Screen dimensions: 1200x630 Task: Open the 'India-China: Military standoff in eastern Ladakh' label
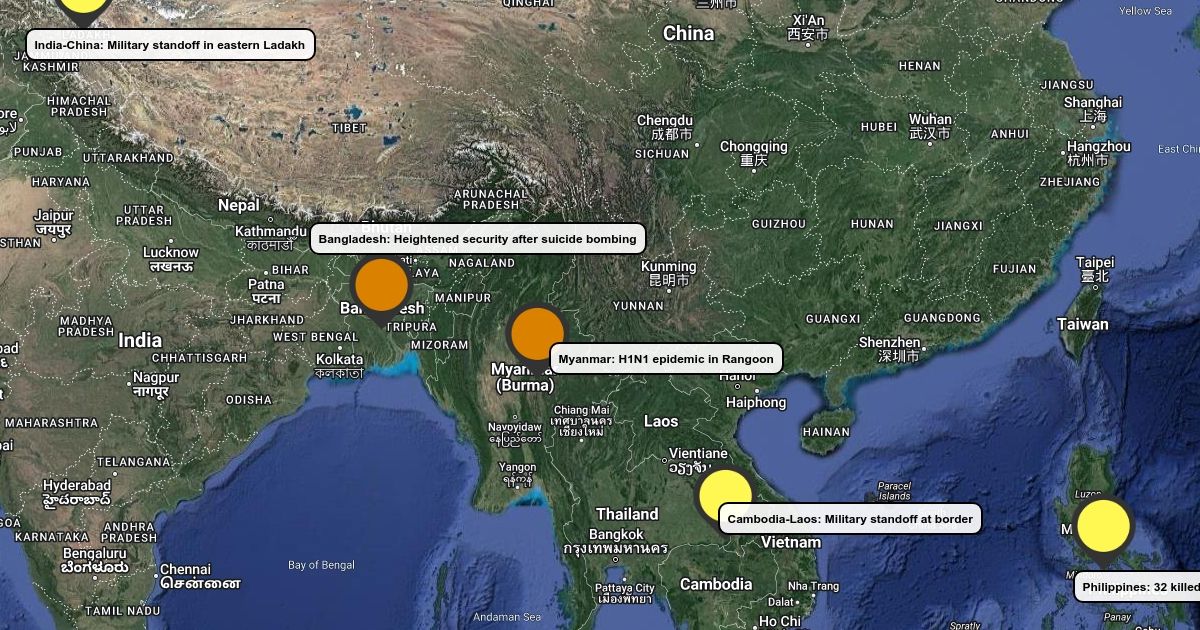click(x=170, y=45)
